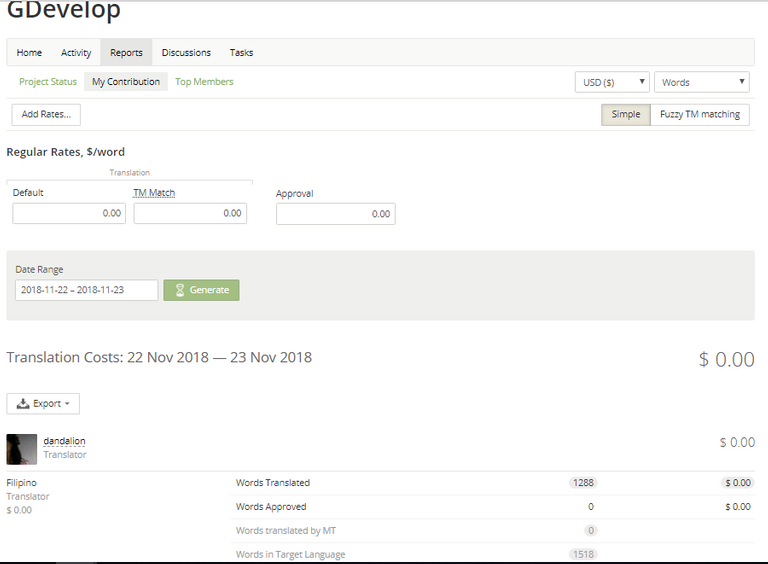The width and height of the screenshot is (768, 564).
Task: Switch to the Activity tab
Action: click(76, 53)
